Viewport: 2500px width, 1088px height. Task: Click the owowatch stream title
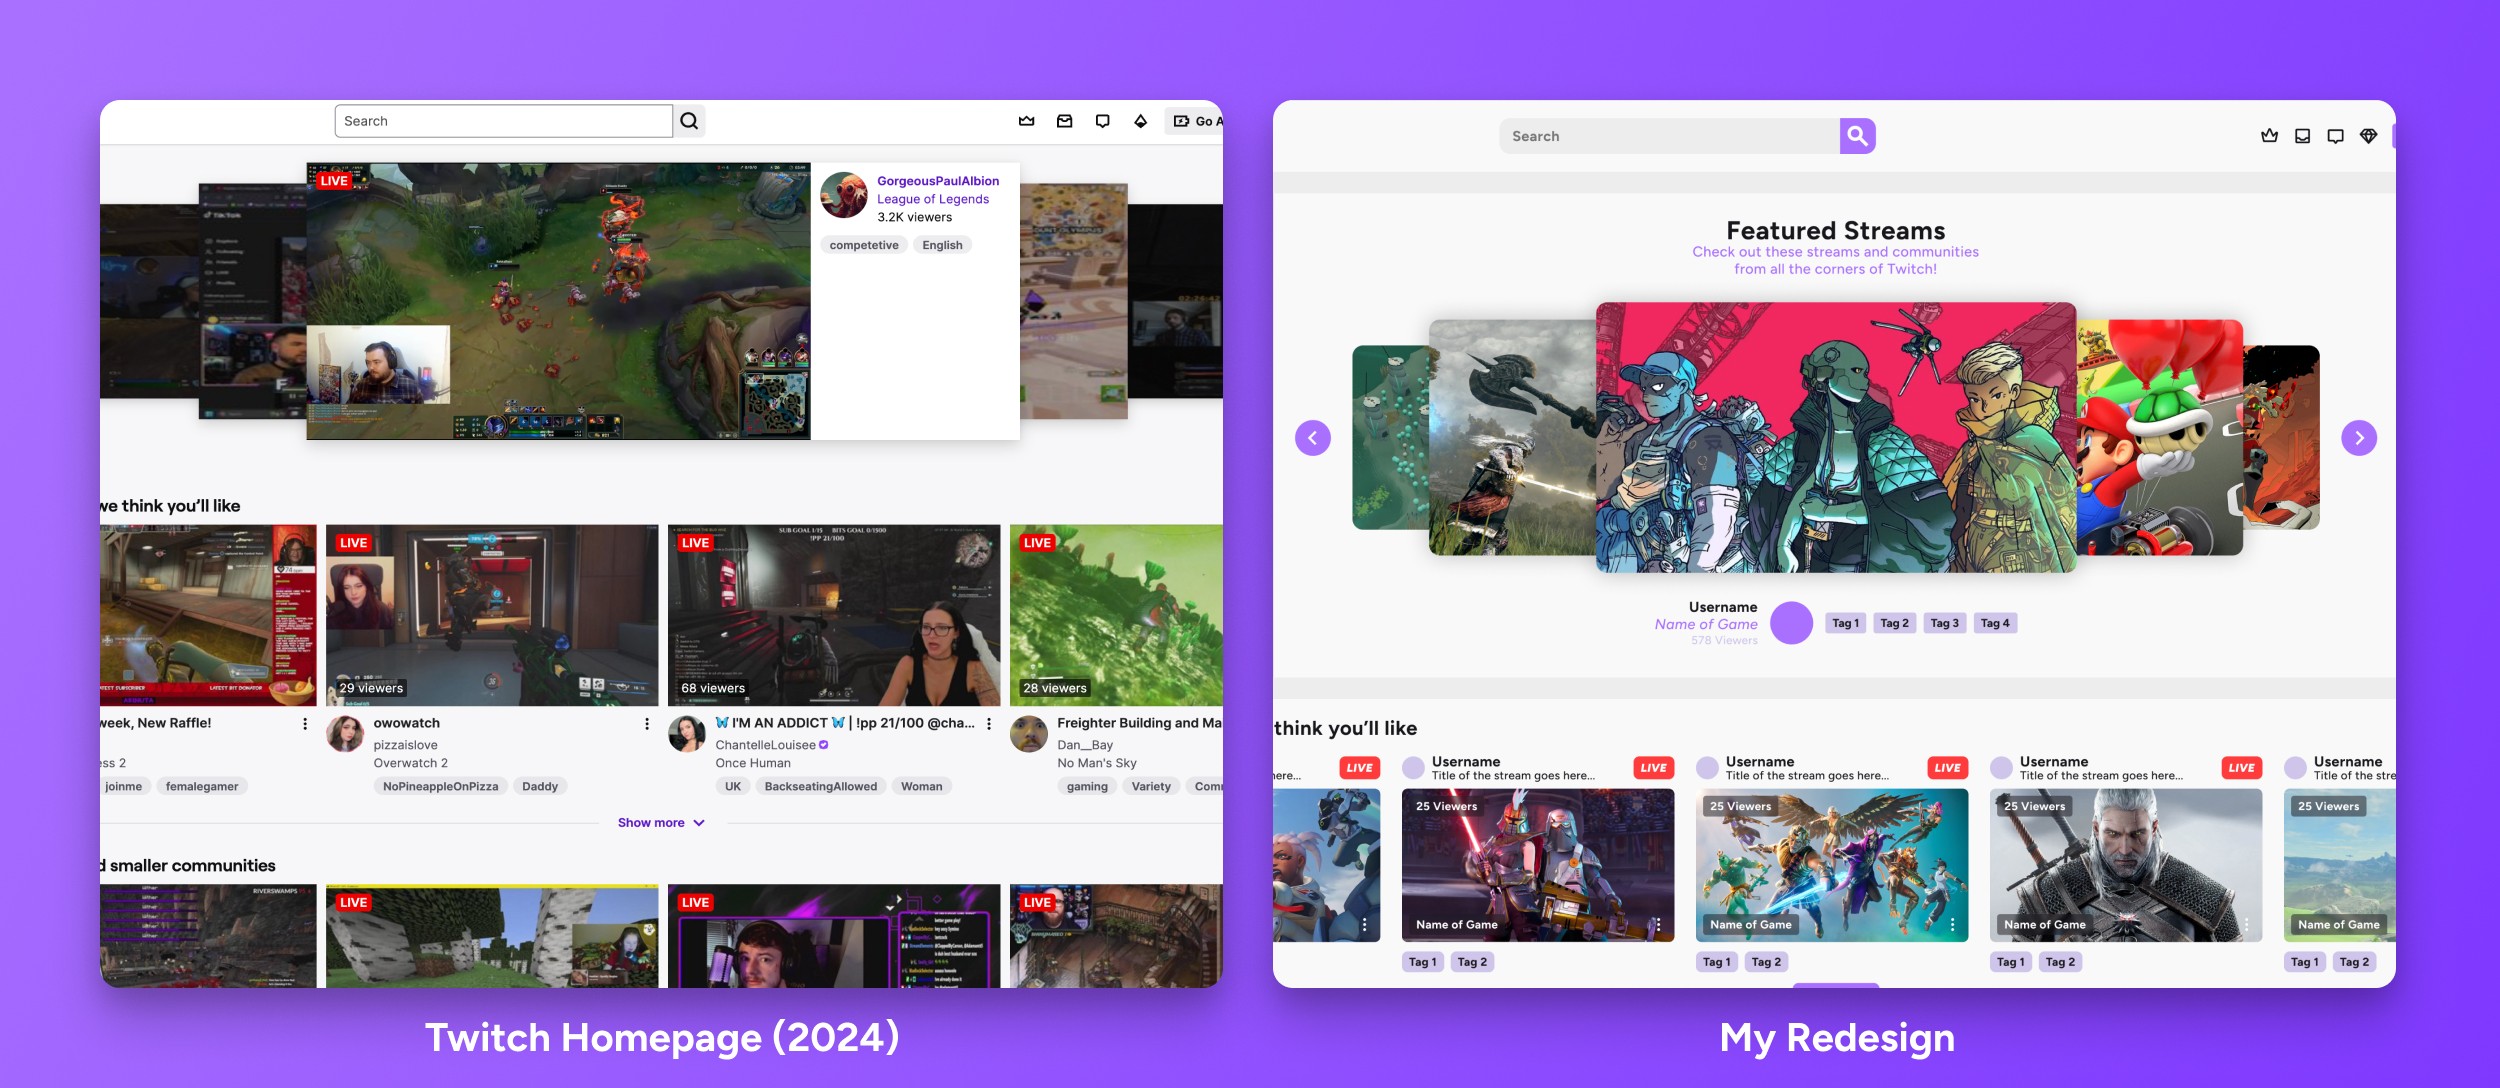406,723
